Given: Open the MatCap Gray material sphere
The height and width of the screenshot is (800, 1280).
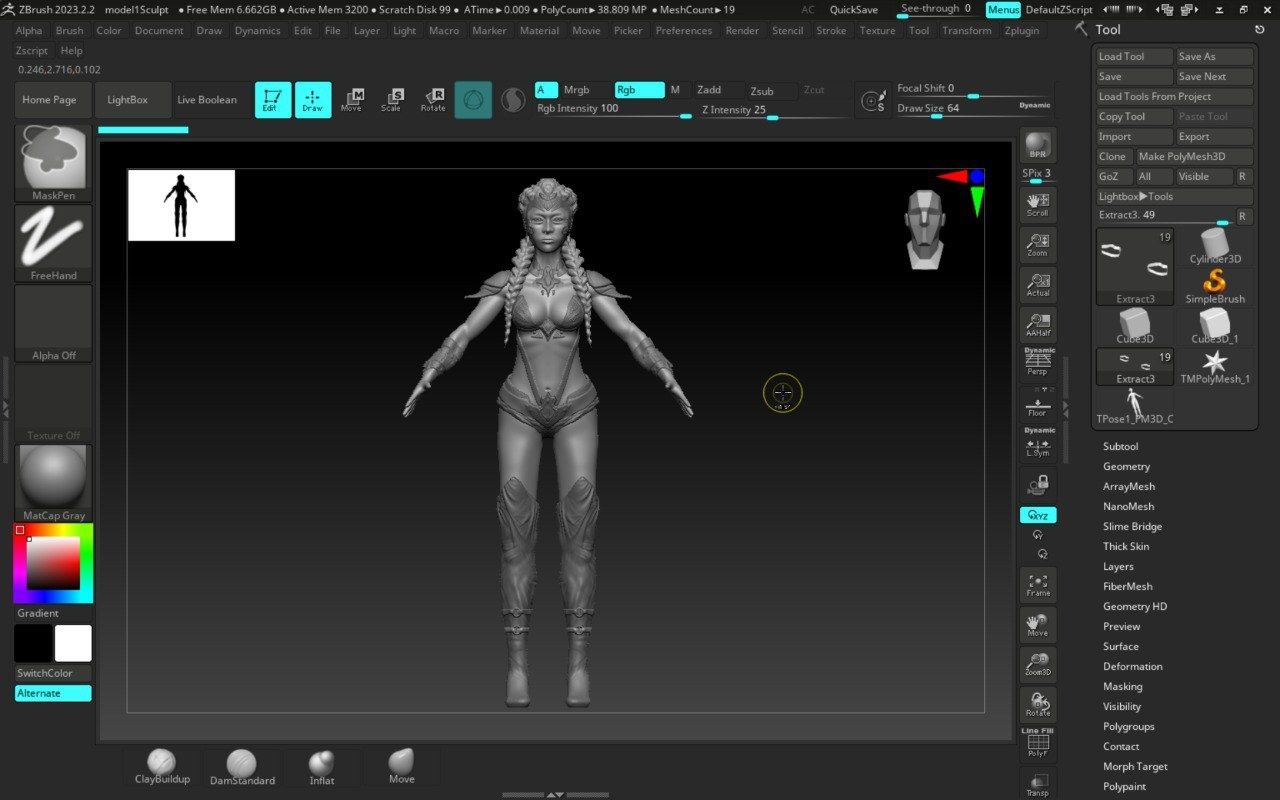Looking at the screenshot, I should pos(54,483).
